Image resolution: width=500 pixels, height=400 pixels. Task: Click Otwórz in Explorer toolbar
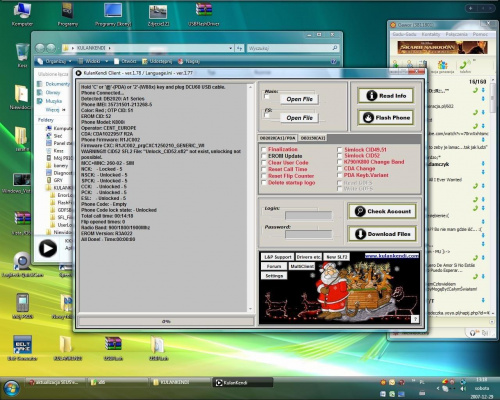pos(126,61)
